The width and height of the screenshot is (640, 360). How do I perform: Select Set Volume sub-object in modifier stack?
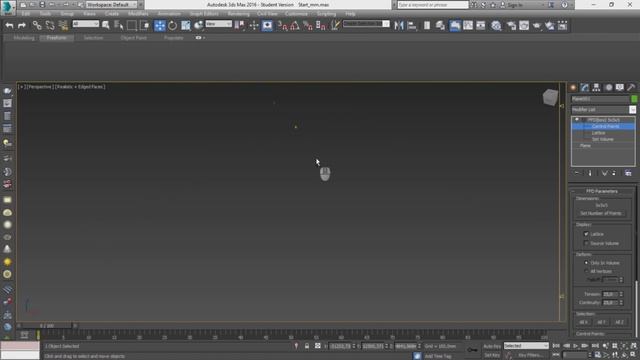click(602, 139)
